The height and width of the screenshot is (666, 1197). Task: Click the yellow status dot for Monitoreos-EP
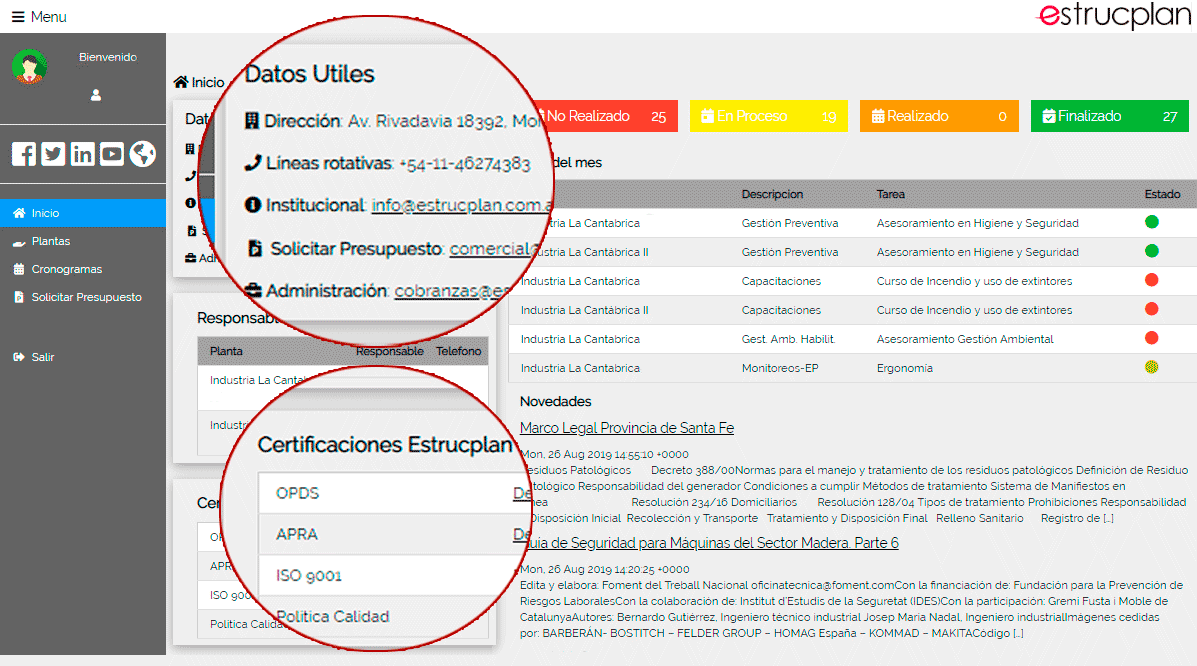click(x=1152, y=367)
